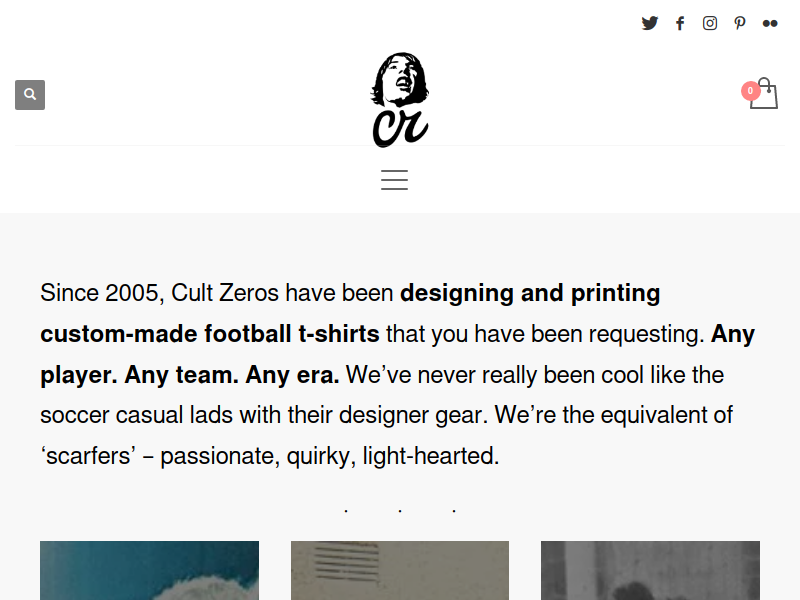Click the Pinterest icon in header
This screenshot has height=600, width=800.
[740, 23]
